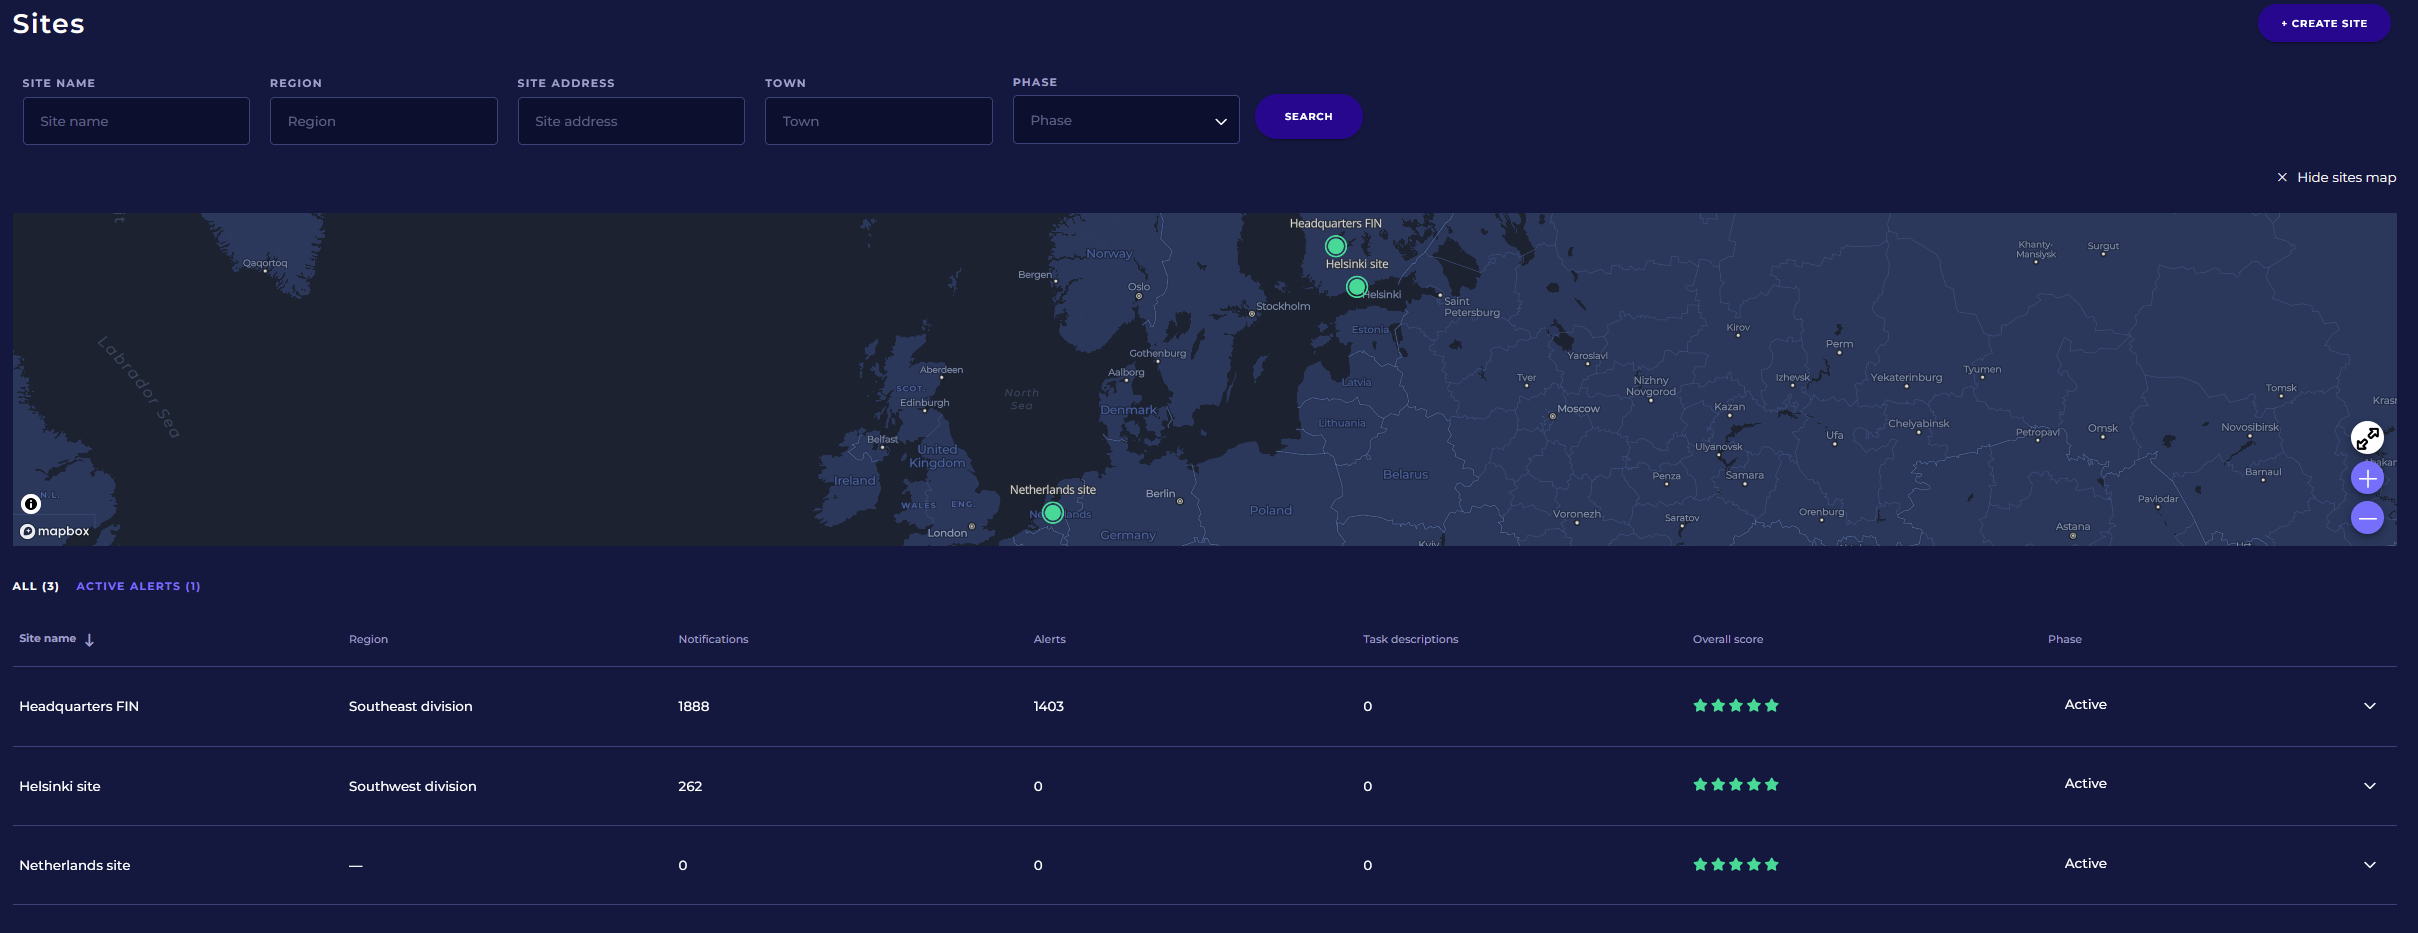Open the Phase dropdown filter
Screen dimensions: 2418x933
click(x=1126, y=120)
